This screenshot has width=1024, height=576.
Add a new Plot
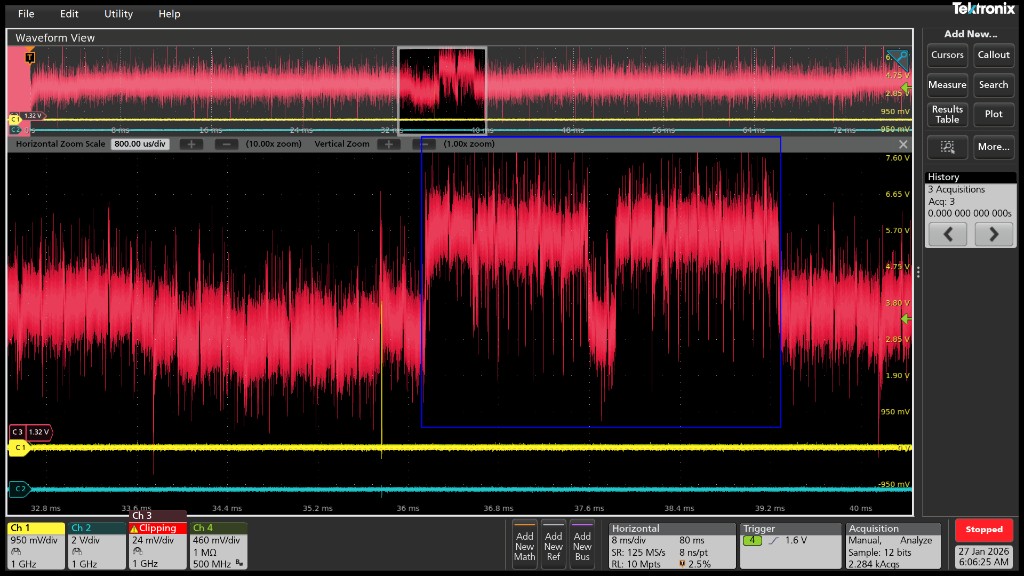(993, 114)
